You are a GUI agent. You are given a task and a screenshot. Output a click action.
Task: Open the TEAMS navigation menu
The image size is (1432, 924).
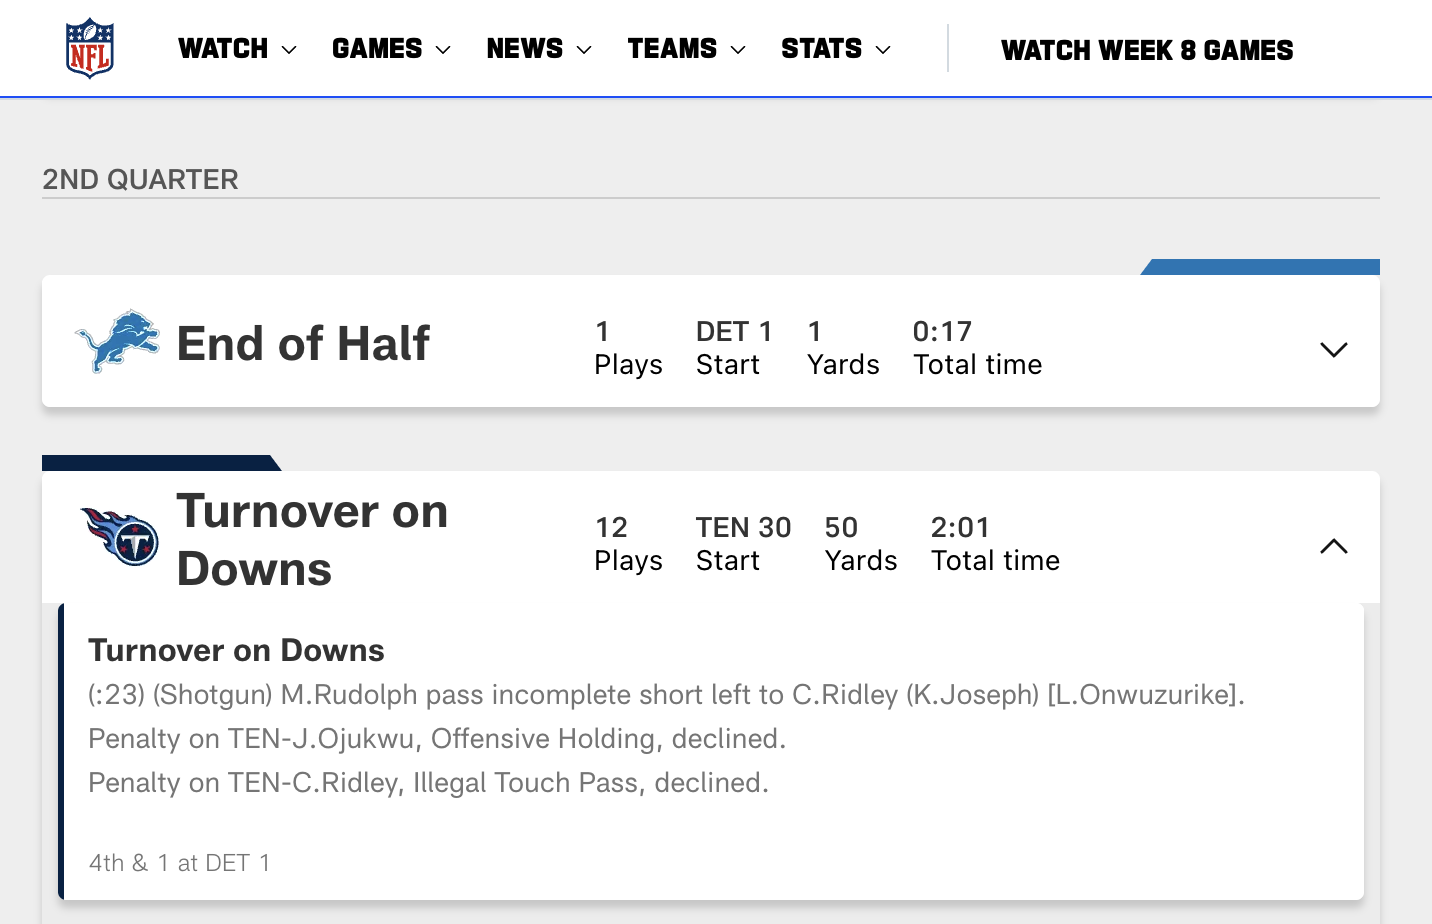click(687, 49)
